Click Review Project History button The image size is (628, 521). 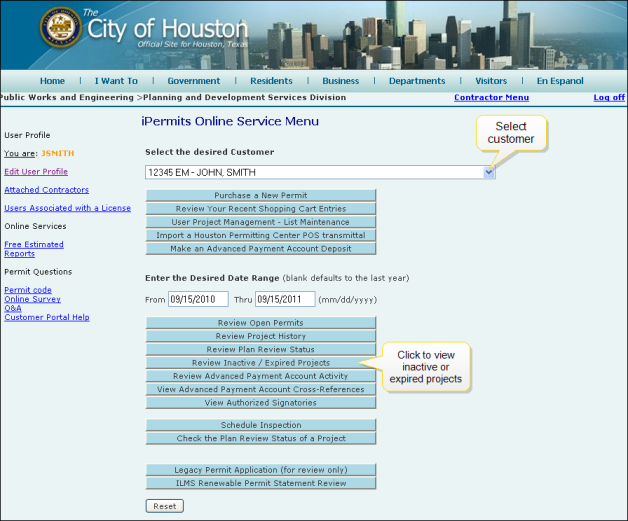pos(261,336)
